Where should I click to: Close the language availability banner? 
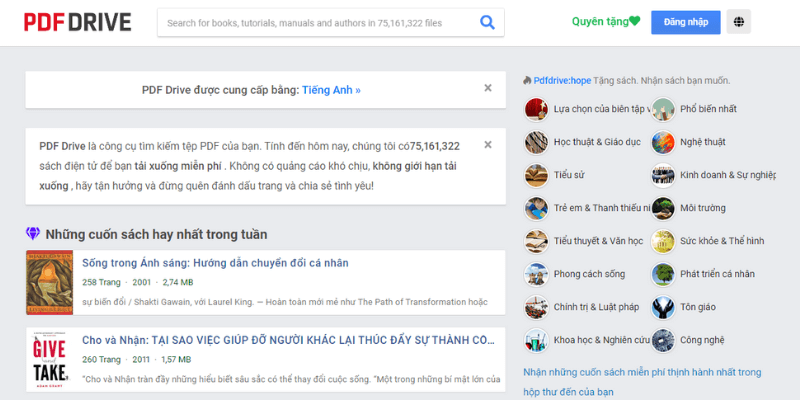pyautogui.click(x=488, y=88)
